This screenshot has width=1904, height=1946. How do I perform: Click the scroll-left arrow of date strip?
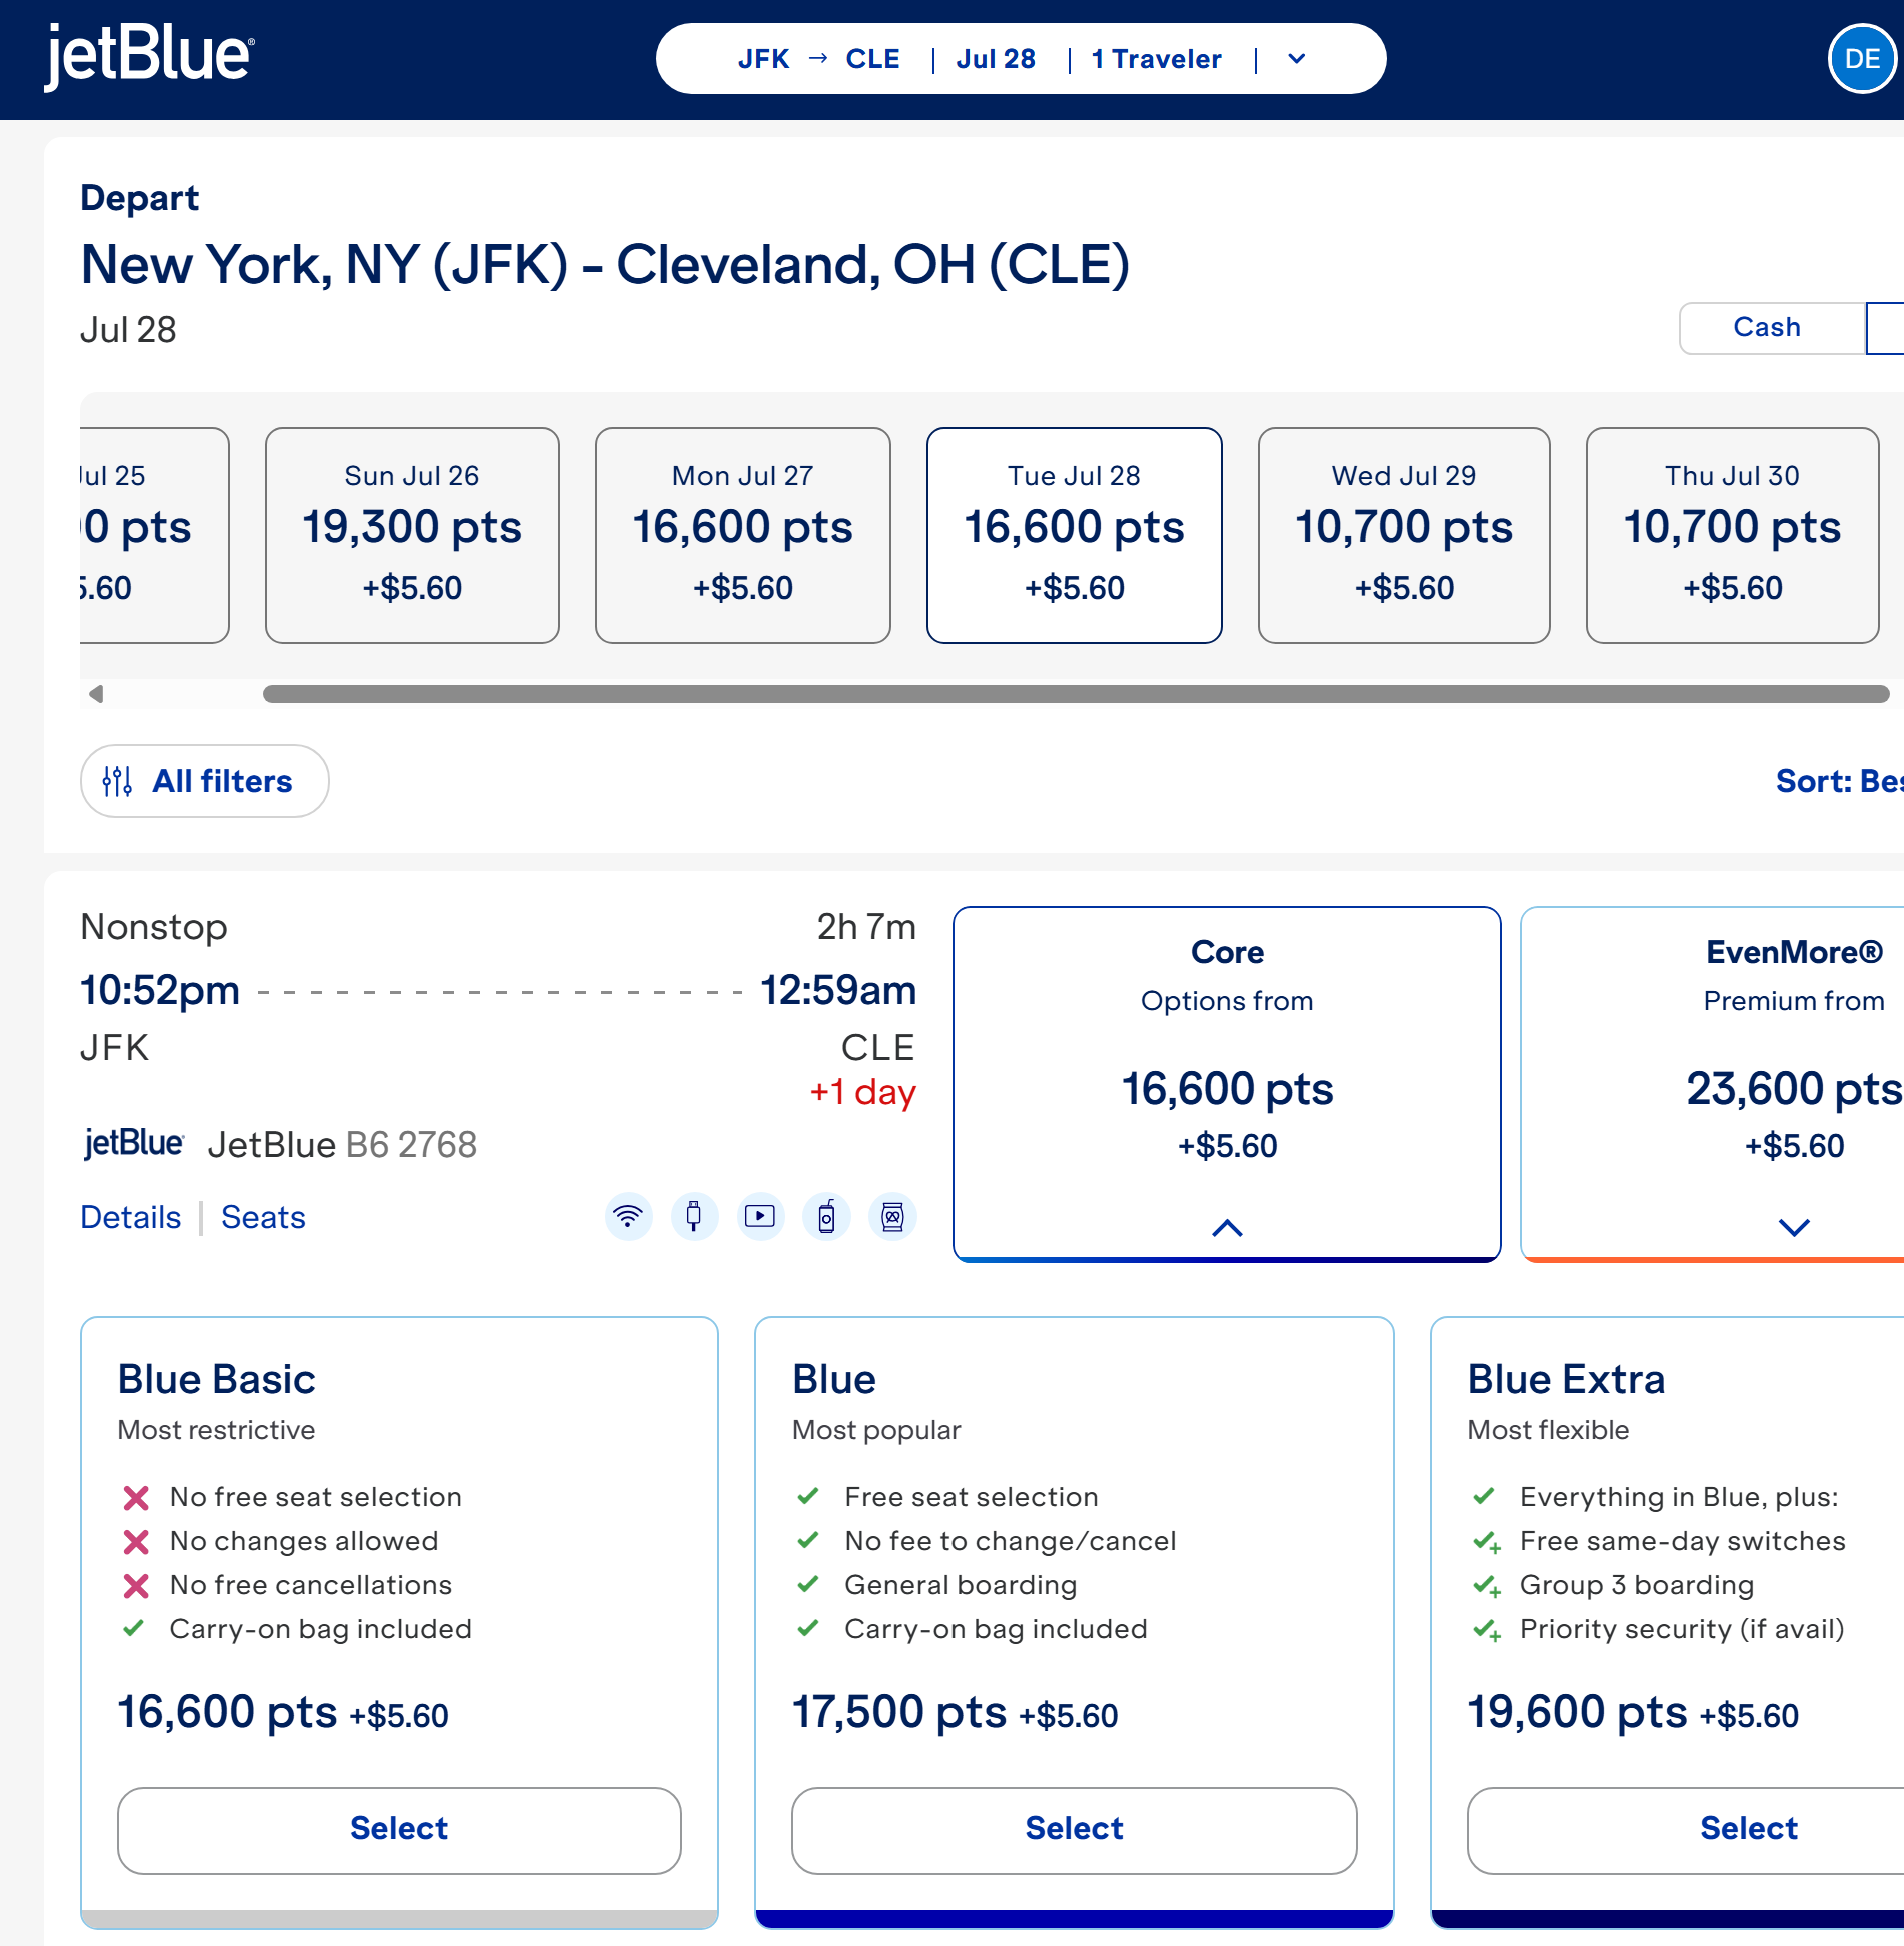96,694
